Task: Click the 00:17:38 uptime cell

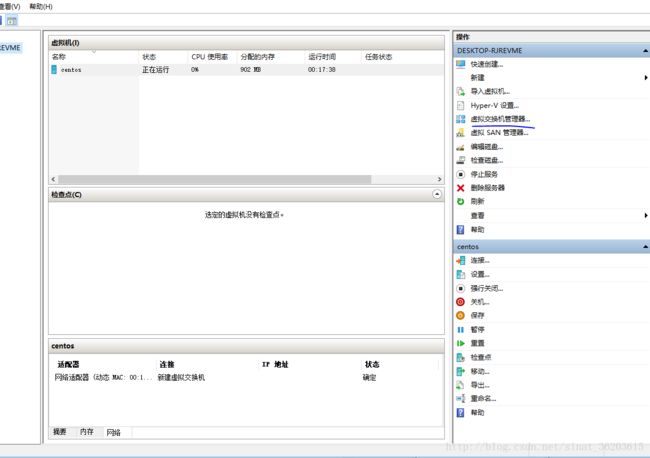Action: 322,70
